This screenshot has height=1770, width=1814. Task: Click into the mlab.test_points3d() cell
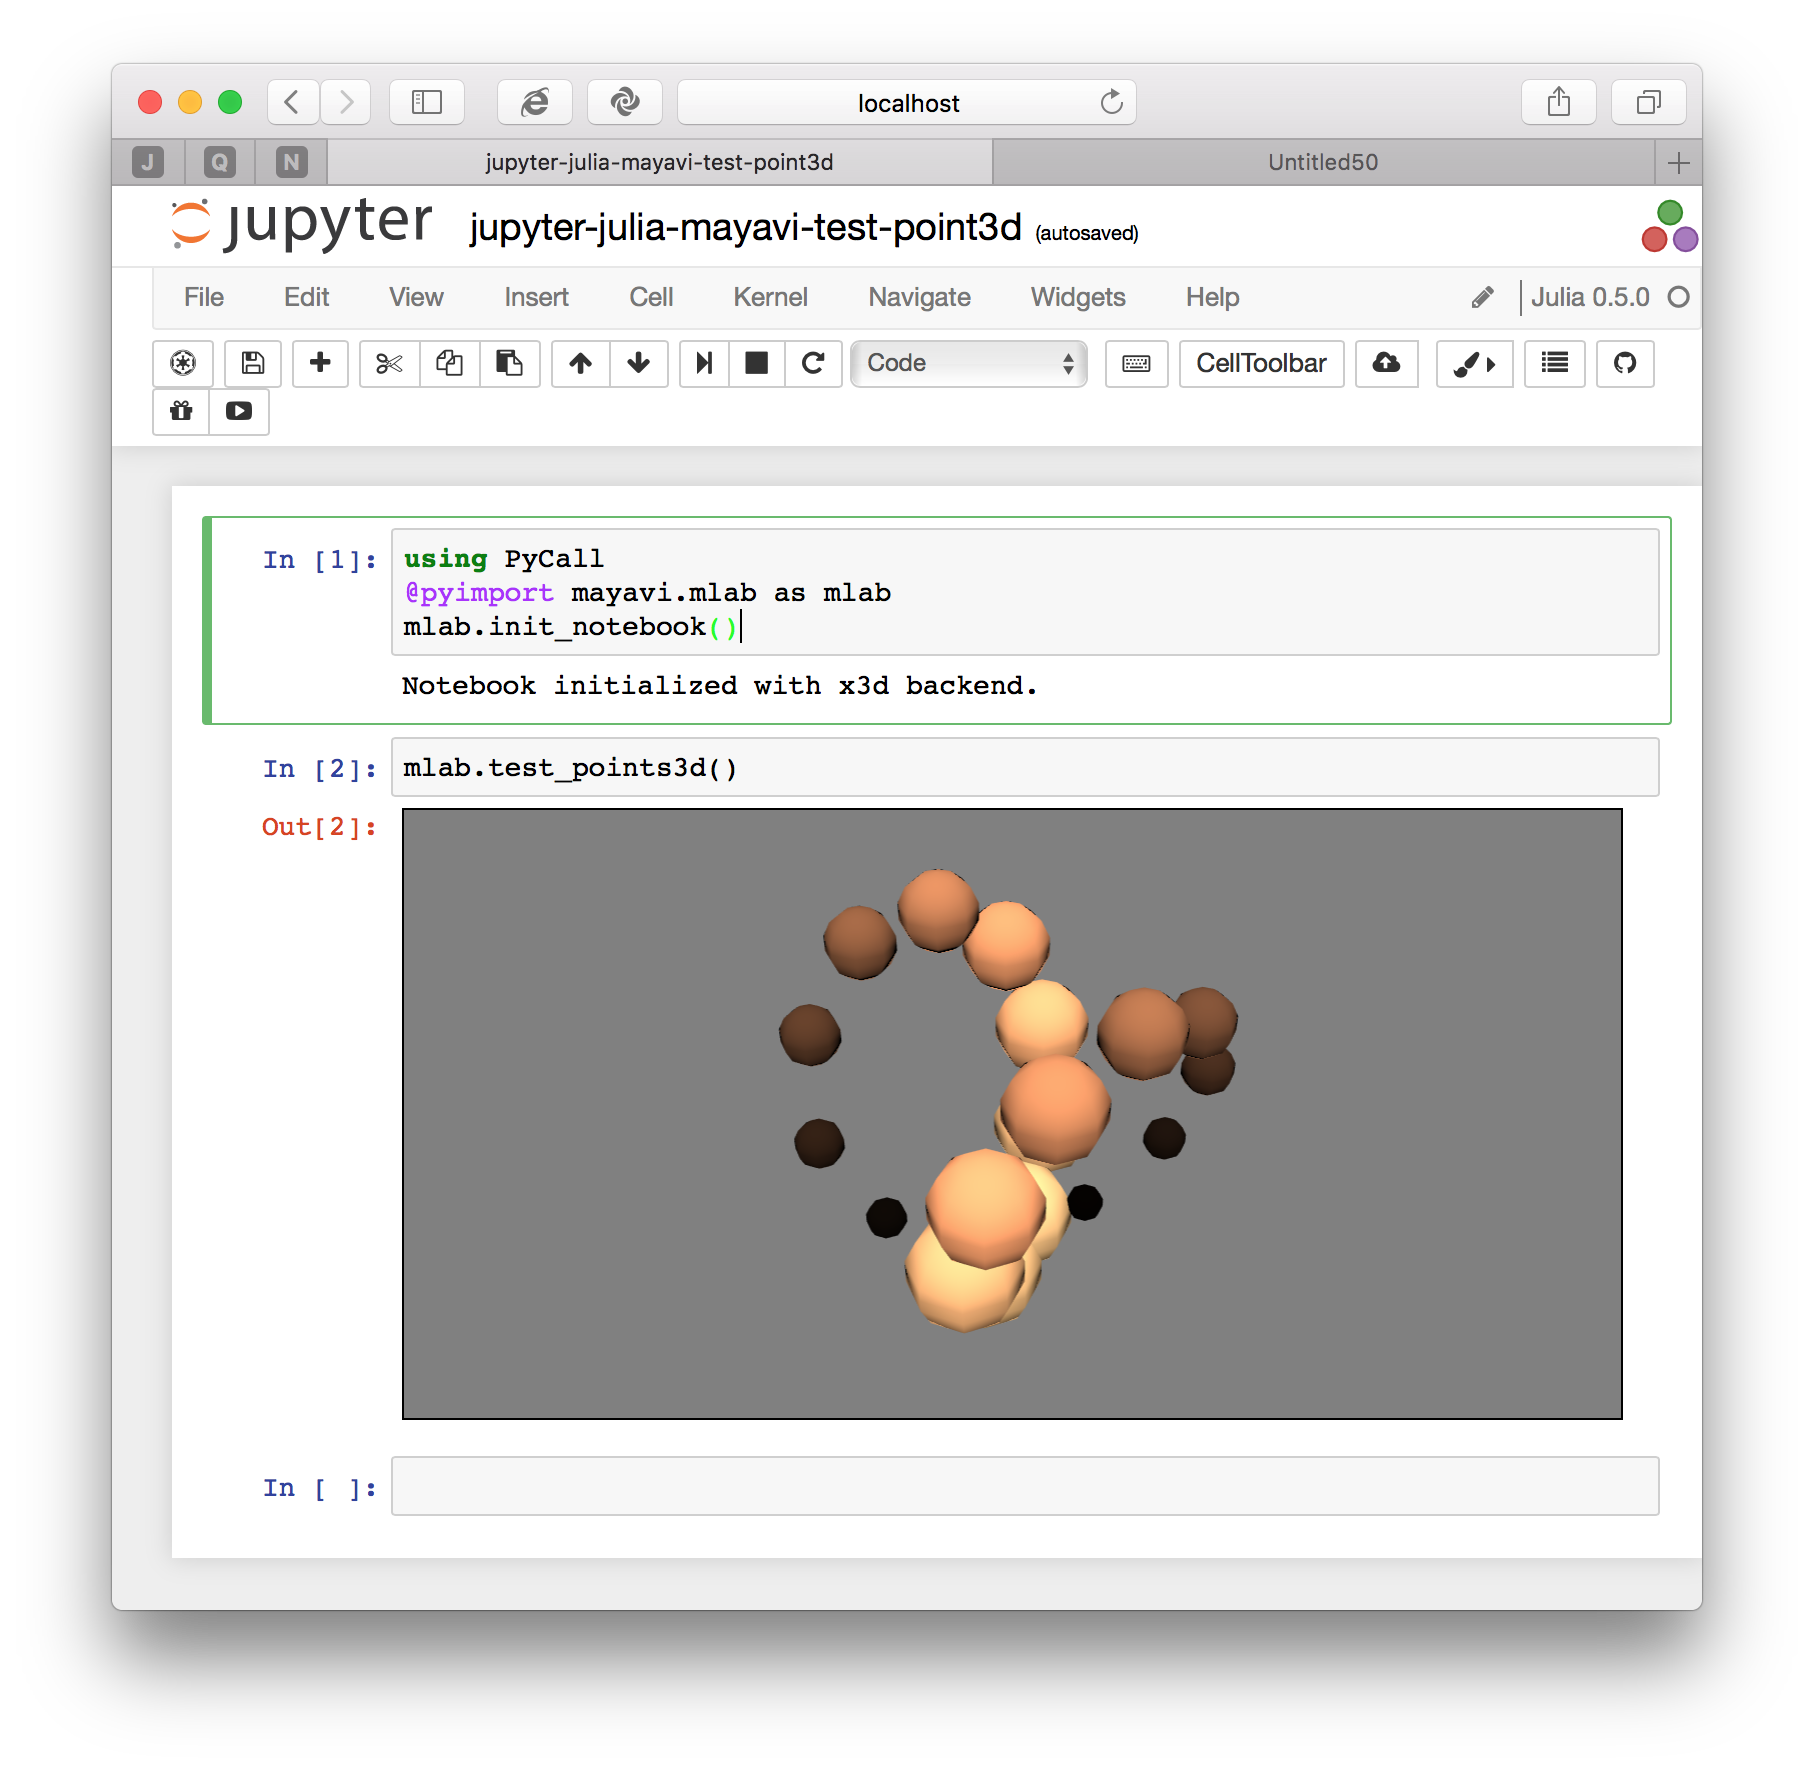pos(1025,768)
